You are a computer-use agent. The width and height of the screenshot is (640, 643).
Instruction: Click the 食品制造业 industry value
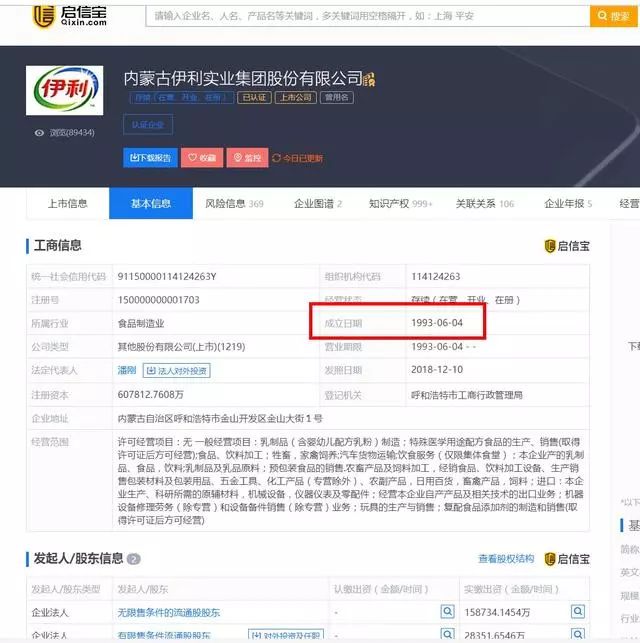coord(141,324)
